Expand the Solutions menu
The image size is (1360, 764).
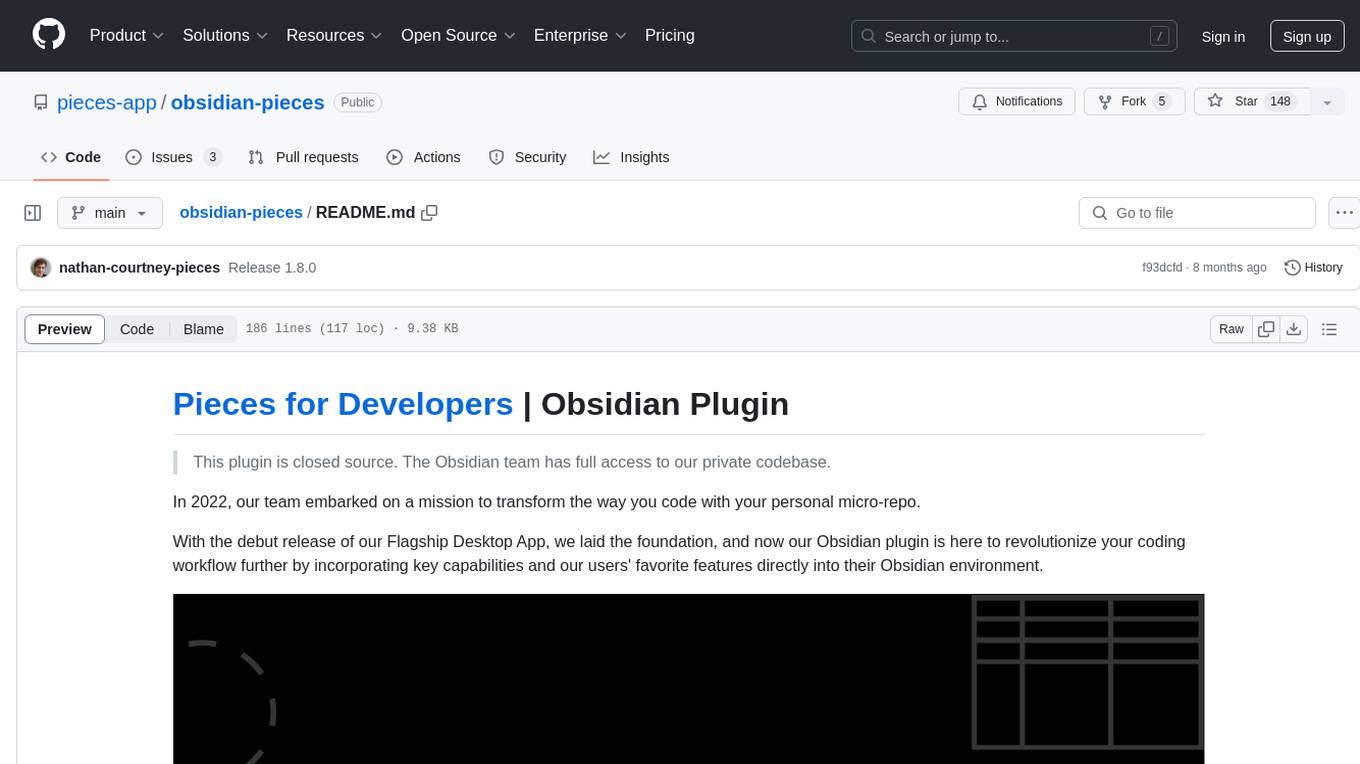pyautogui.click(x=225, y=35)
